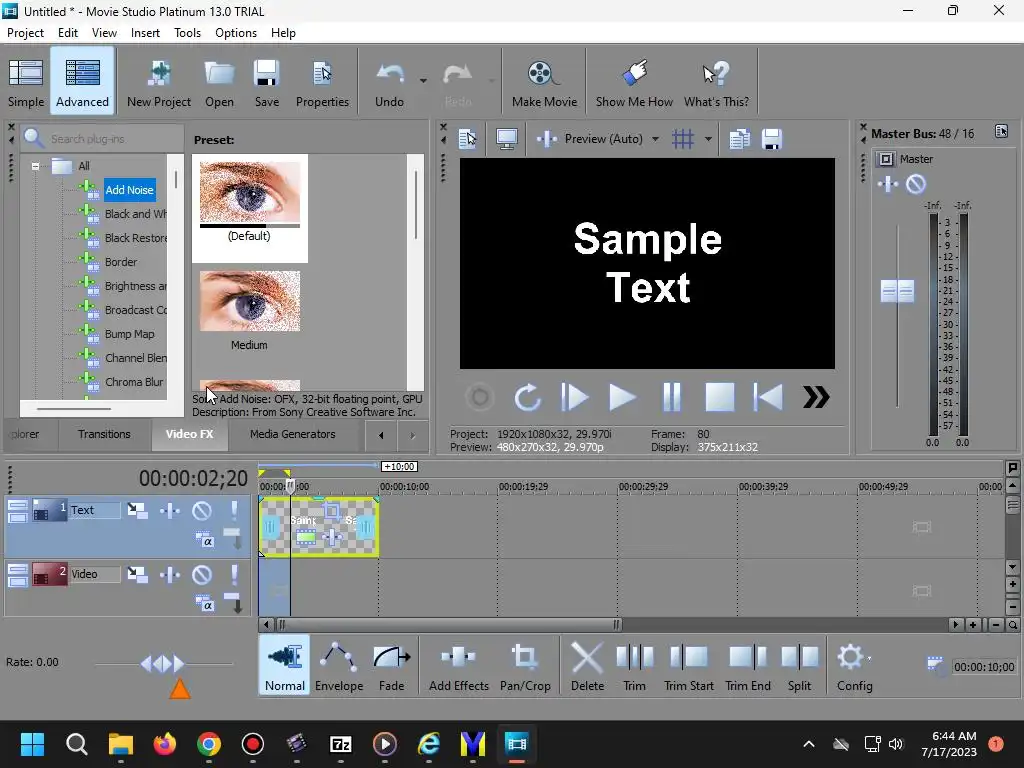Open the Insert menu

tap(145, 33)
